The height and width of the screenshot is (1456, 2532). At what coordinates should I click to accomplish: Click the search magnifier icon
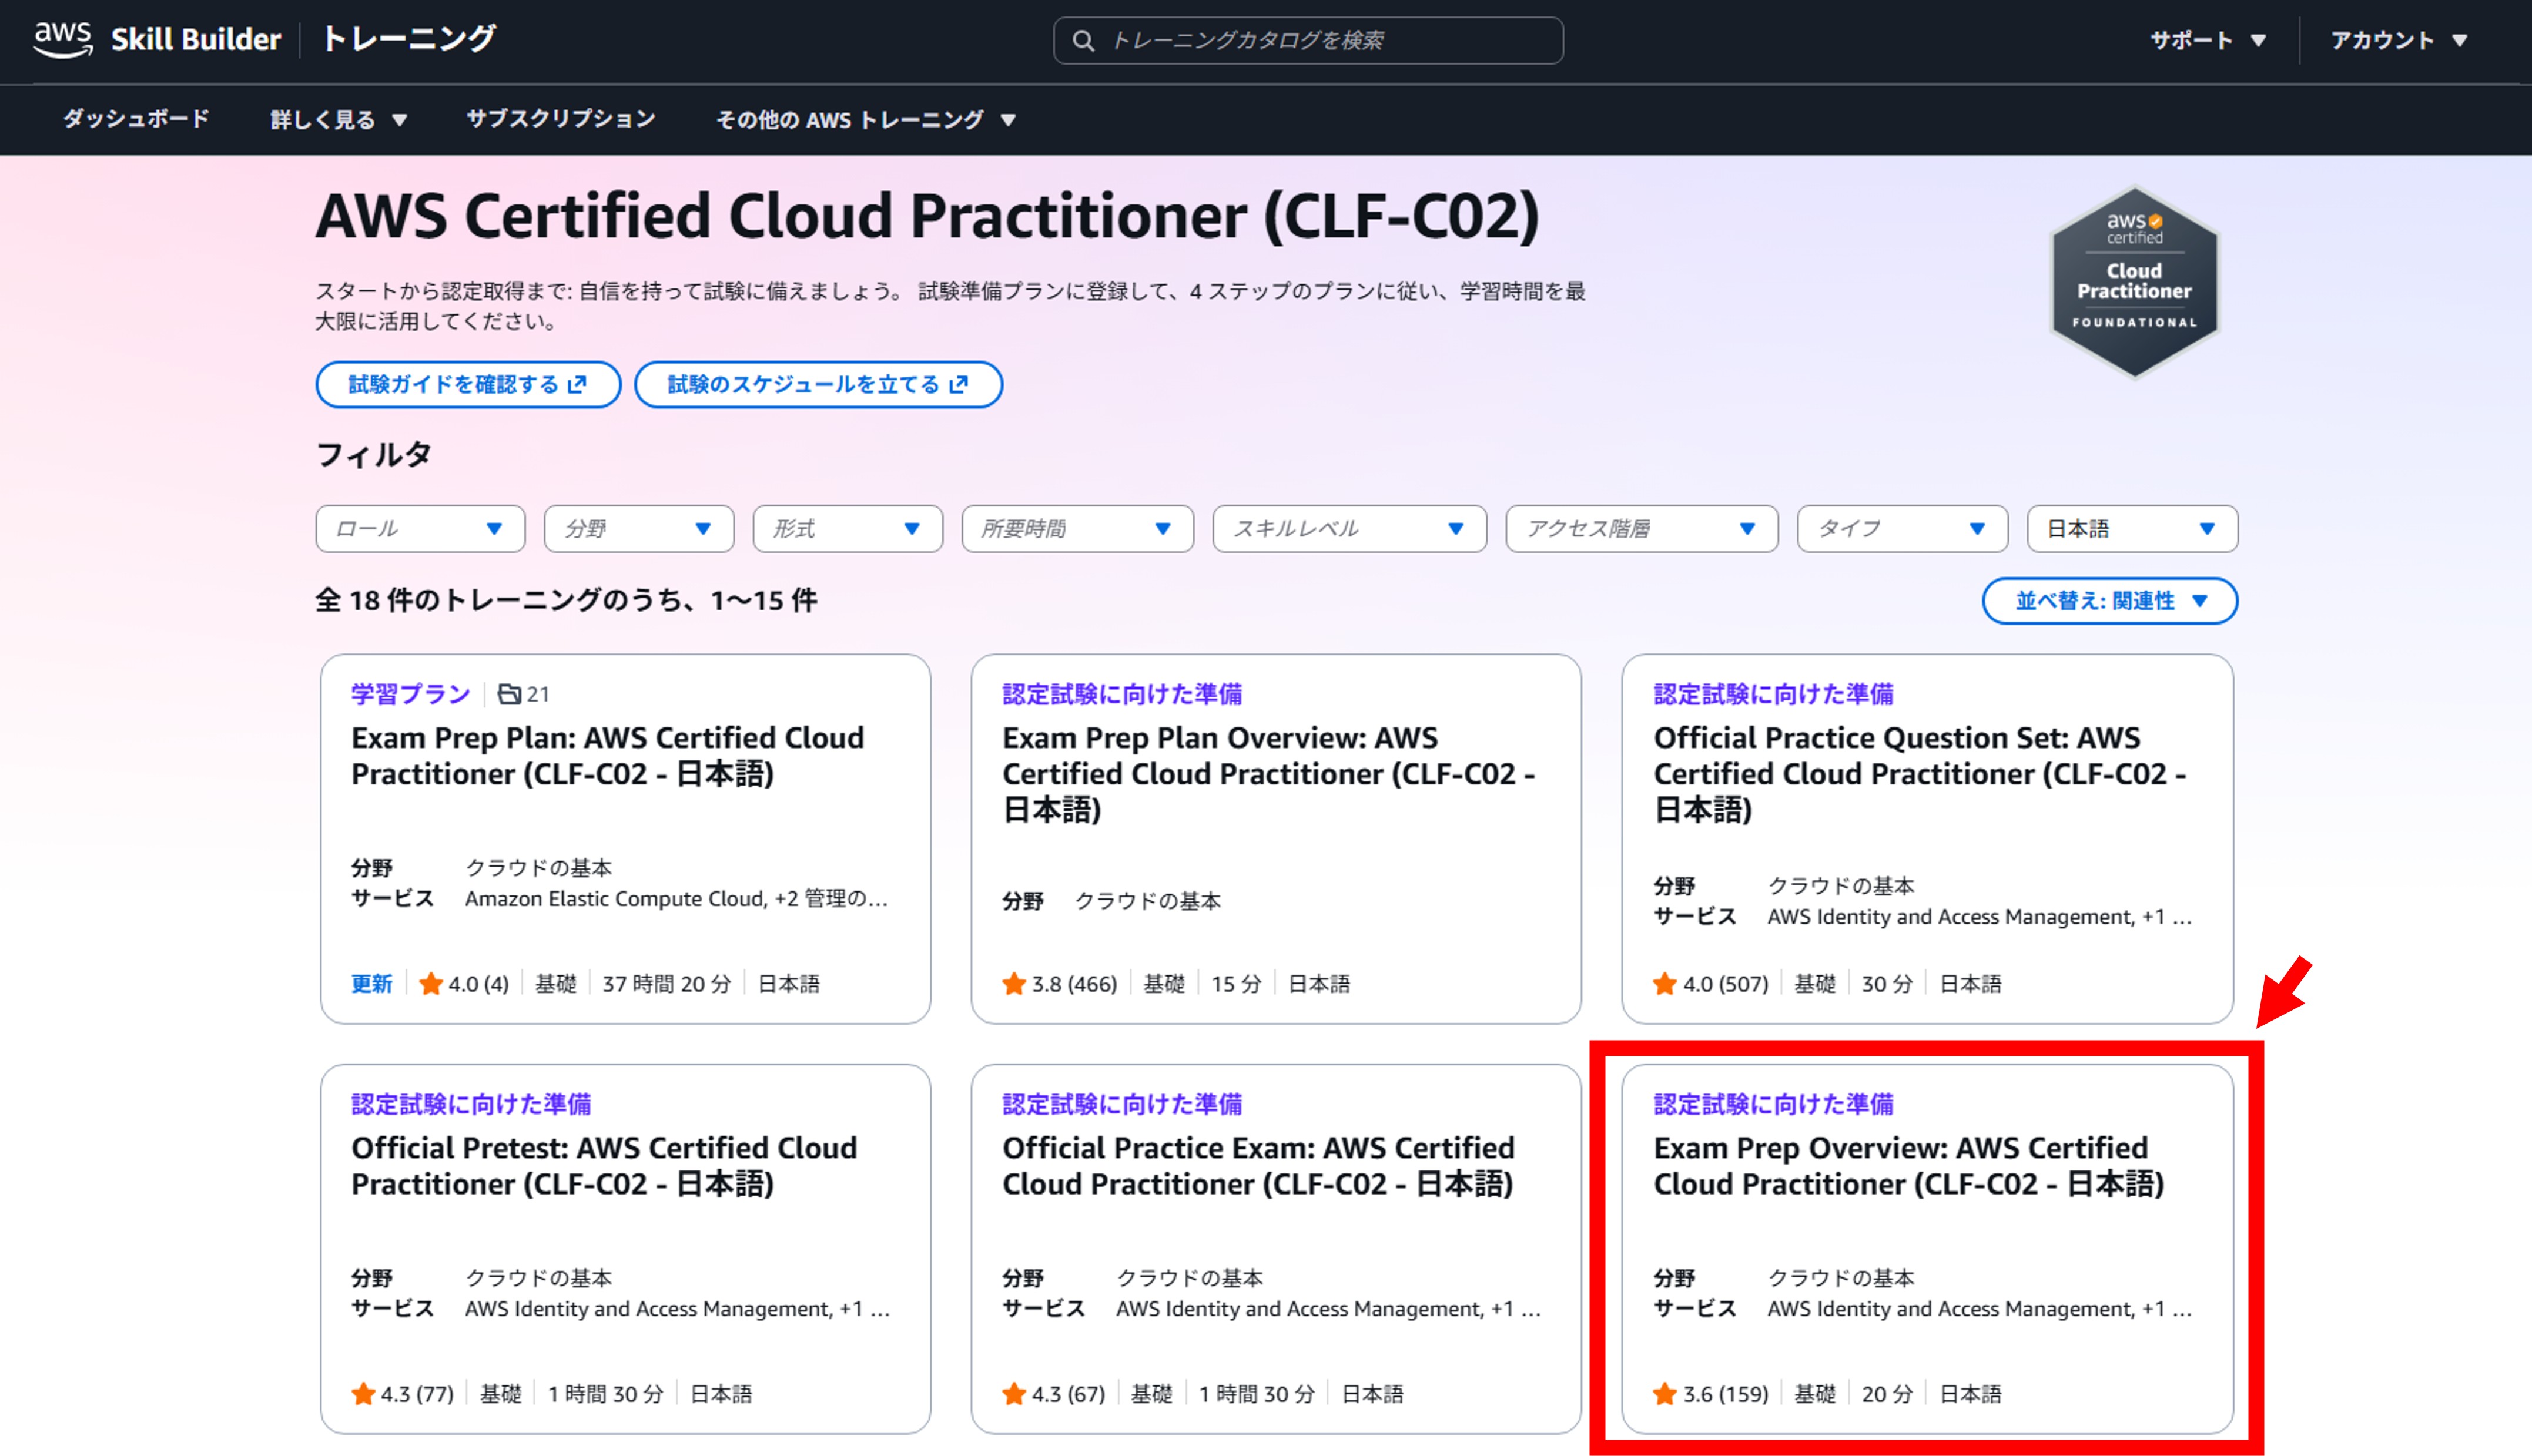(x=1082, y=41)
